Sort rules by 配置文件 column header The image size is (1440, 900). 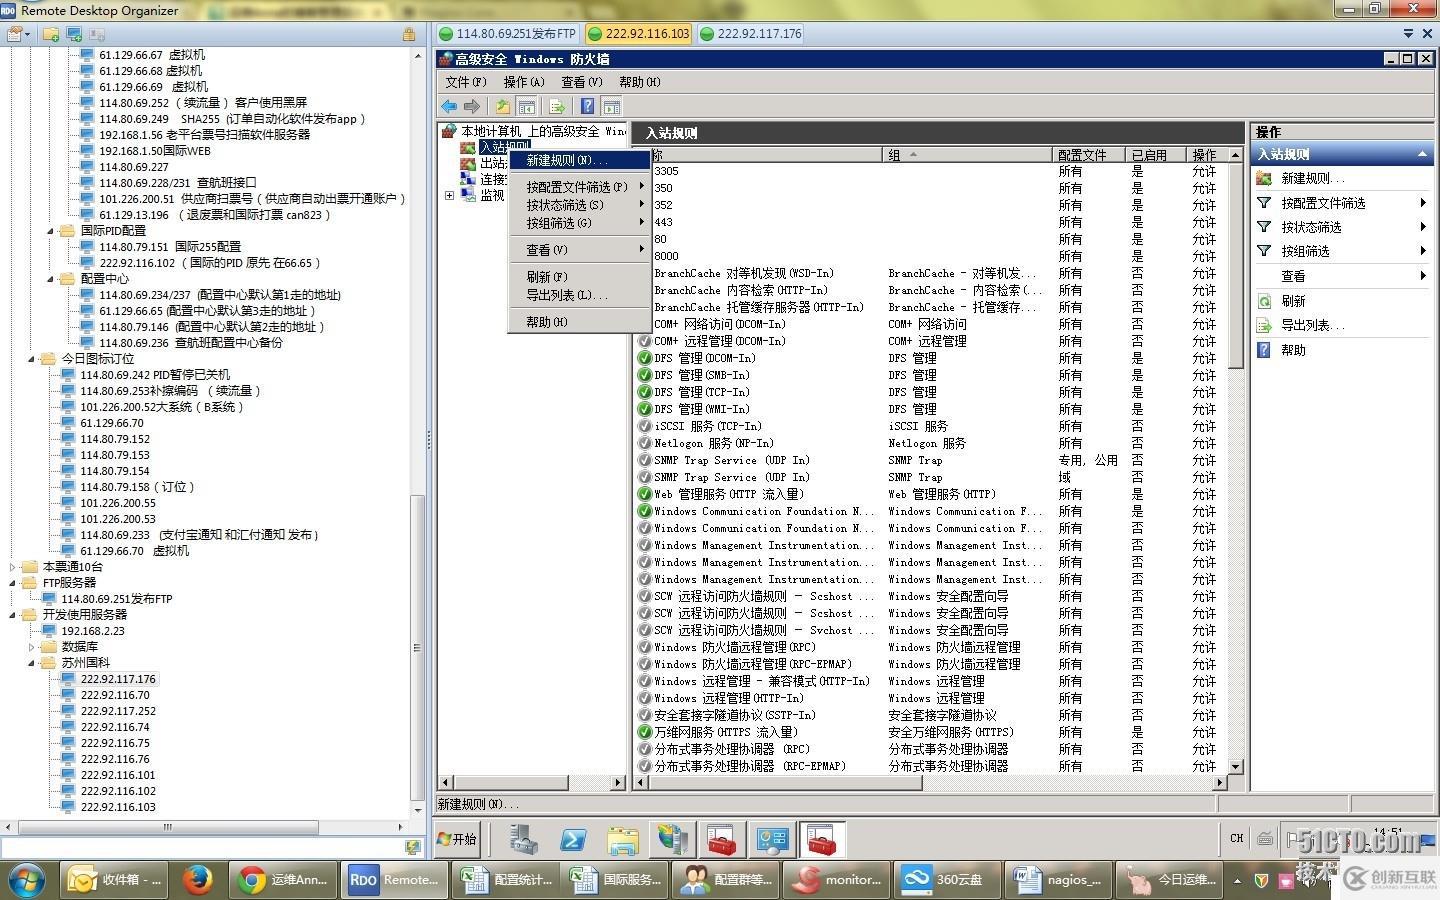[x=1088, y=155]
